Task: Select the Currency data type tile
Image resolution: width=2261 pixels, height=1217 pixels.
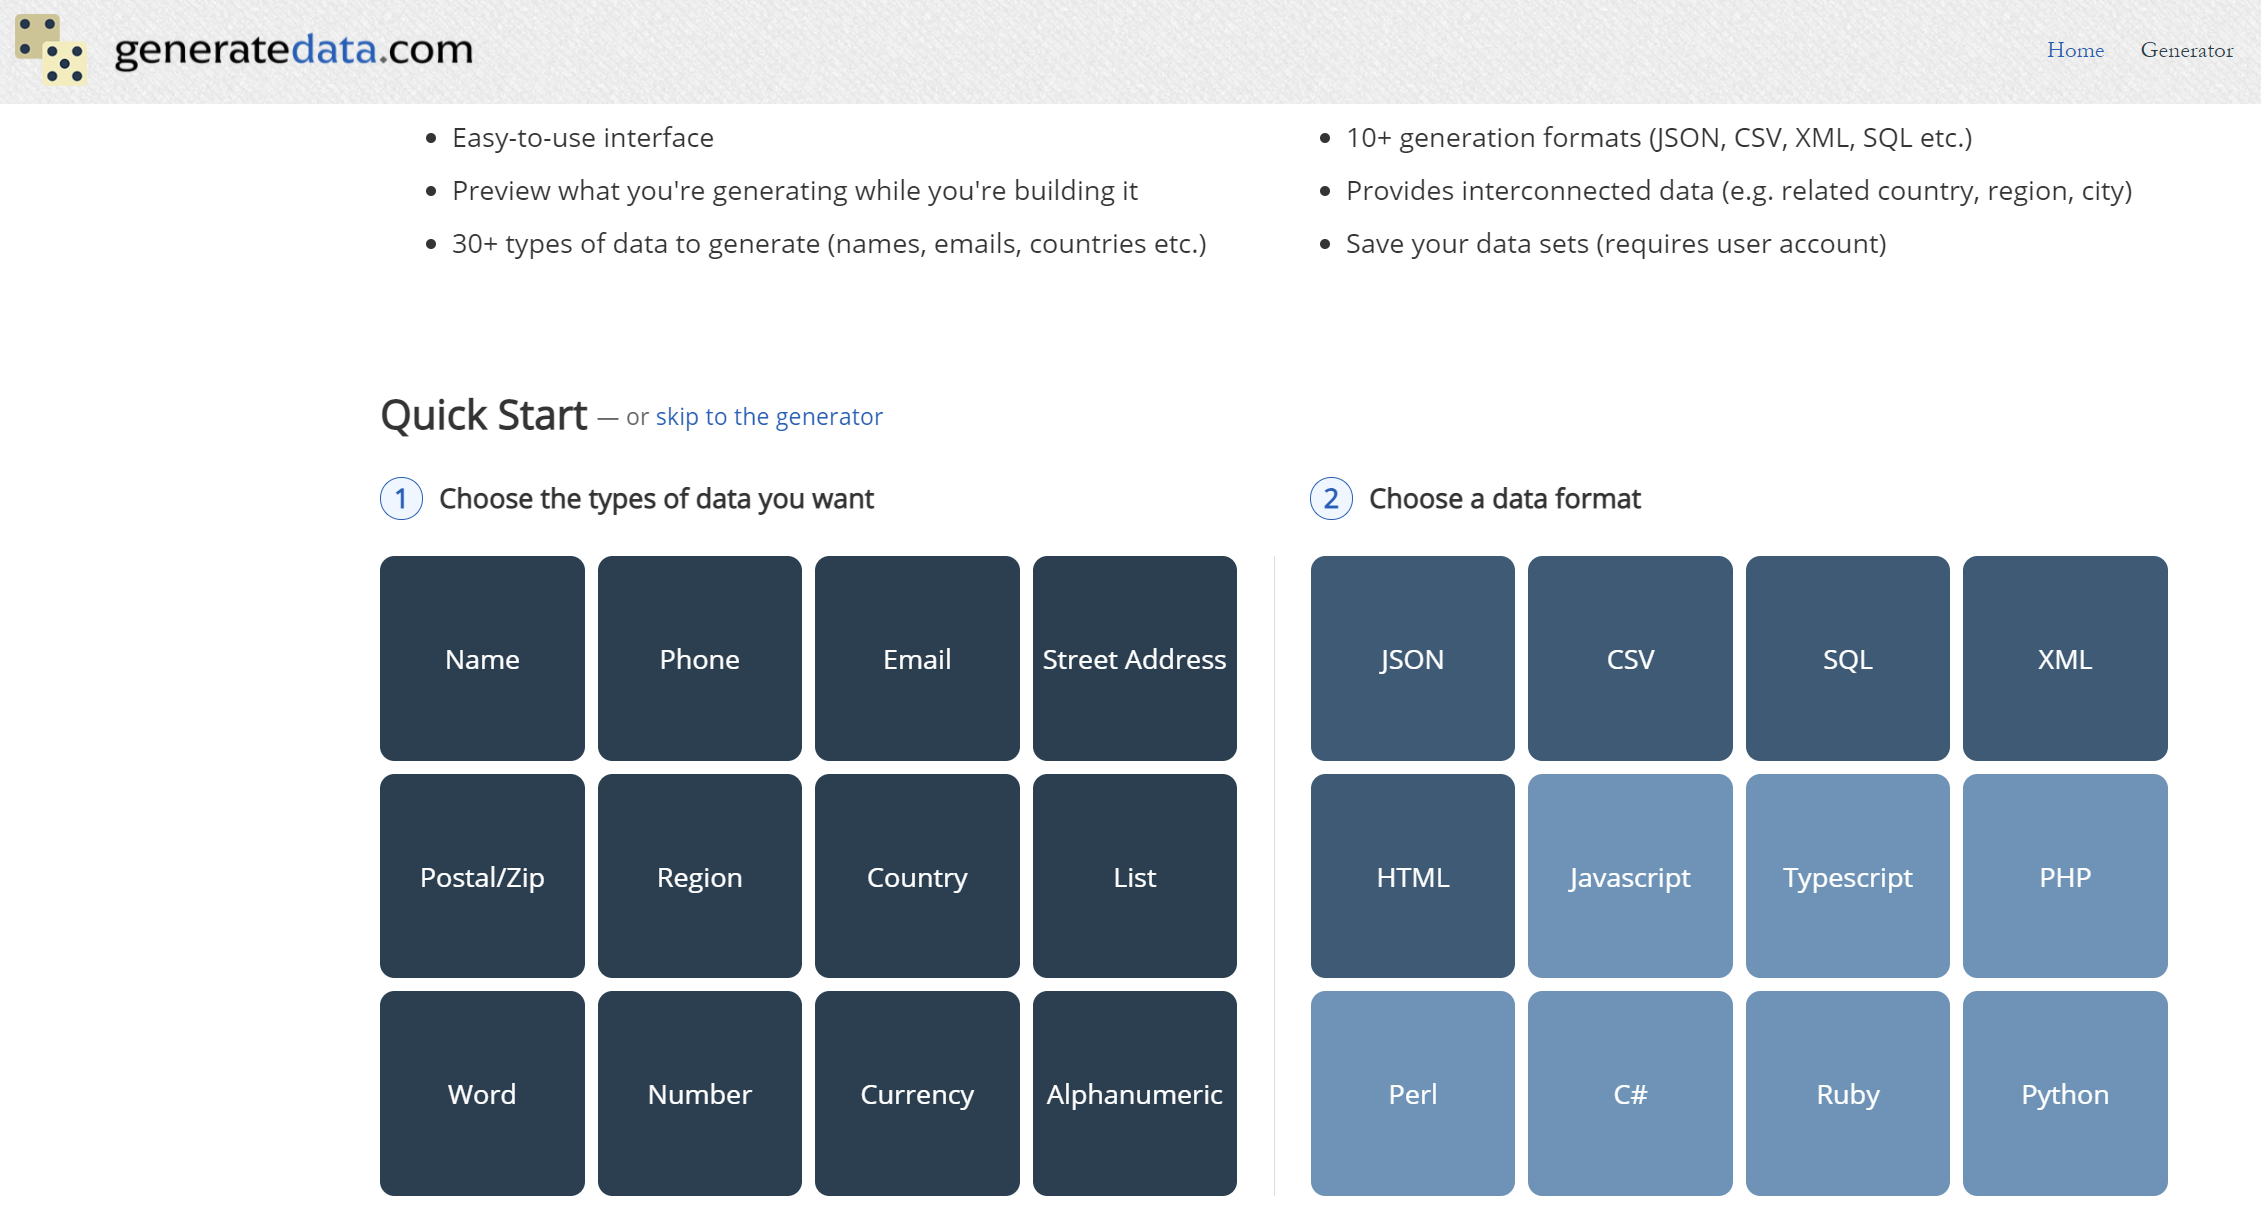Action: pos(916,1093)
